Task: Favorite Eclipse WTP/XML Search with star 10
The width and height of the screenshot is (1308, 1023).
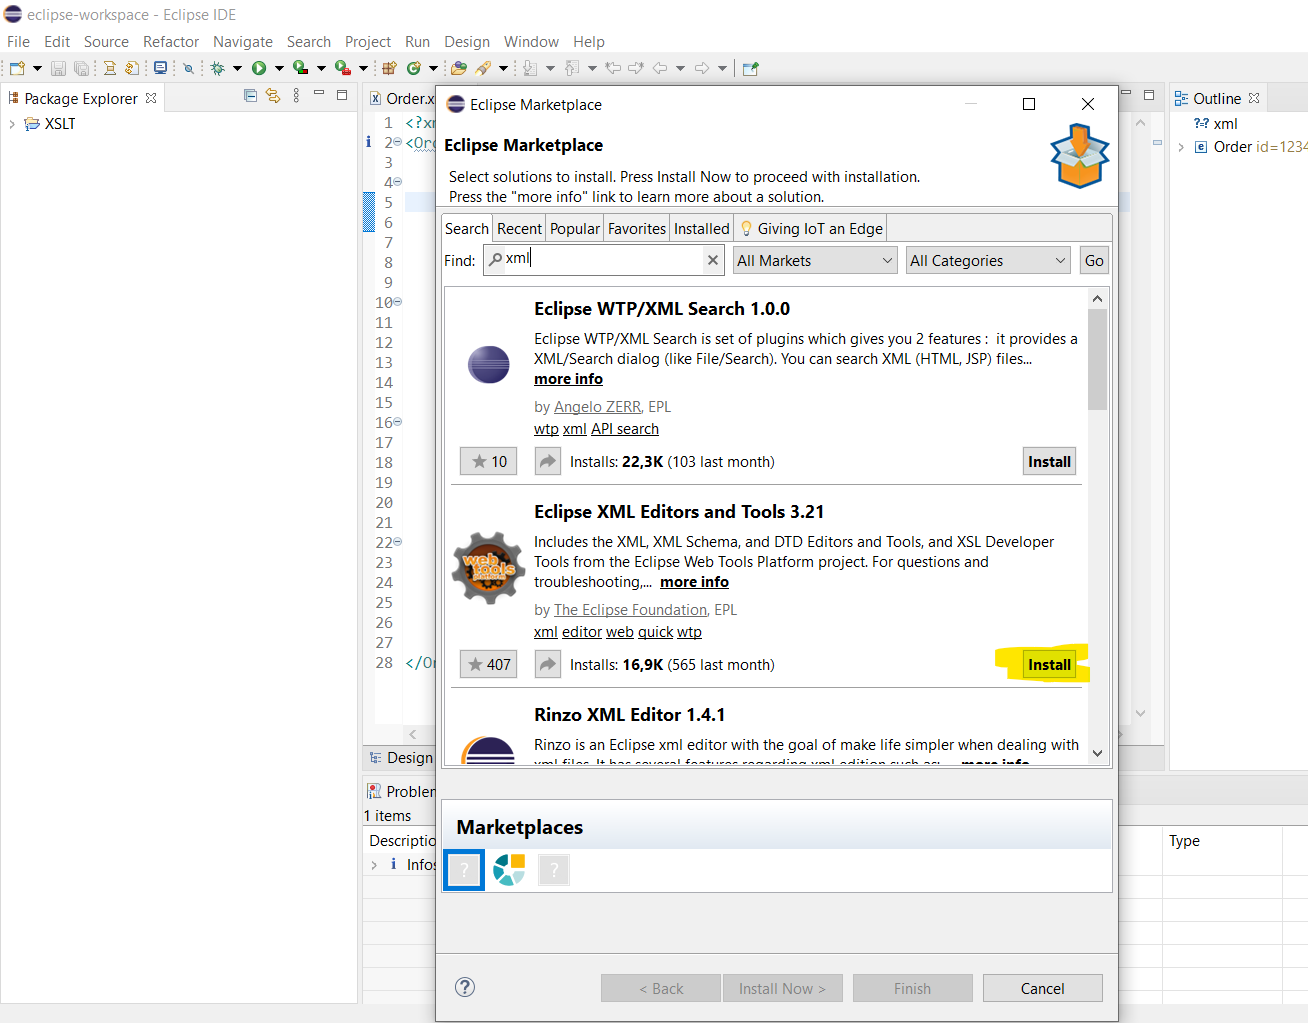Action: (x=489, y=461)
